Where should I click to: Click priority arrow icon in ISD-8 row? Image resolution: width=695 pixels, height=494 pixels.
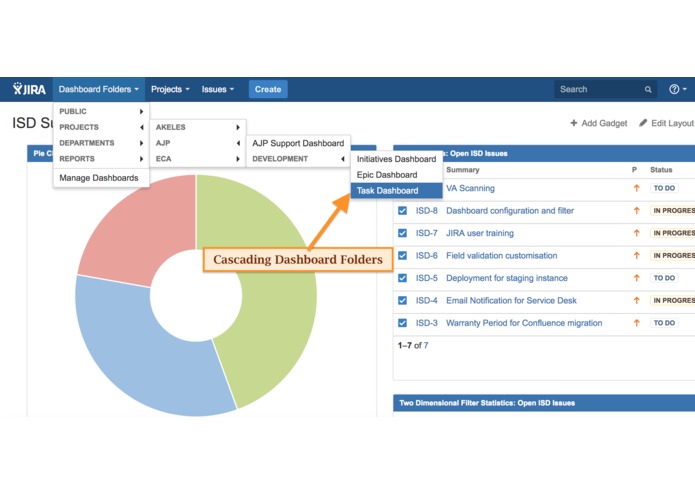pyautogui.click(x=636, y=210)
